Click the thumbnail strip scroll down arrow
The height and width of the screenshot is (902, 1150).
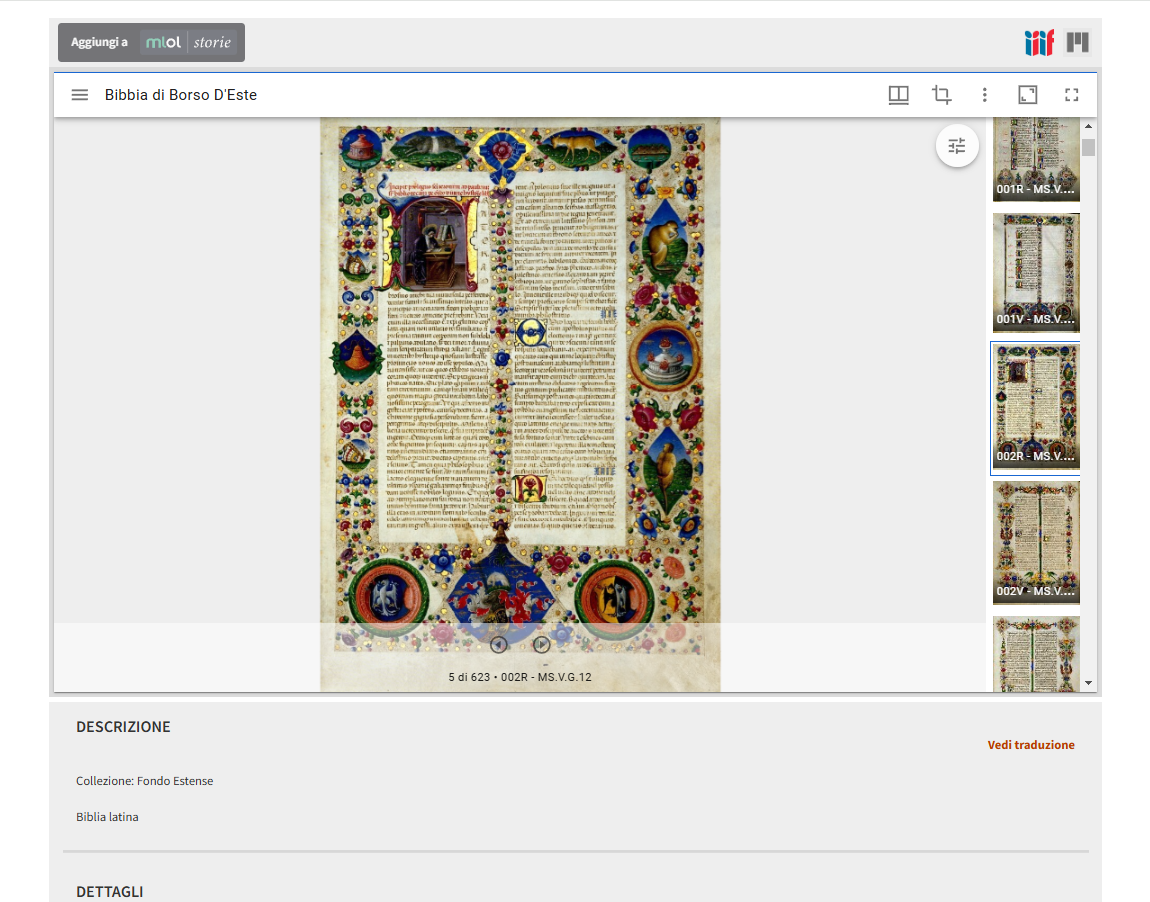(x=1088, y=683)
